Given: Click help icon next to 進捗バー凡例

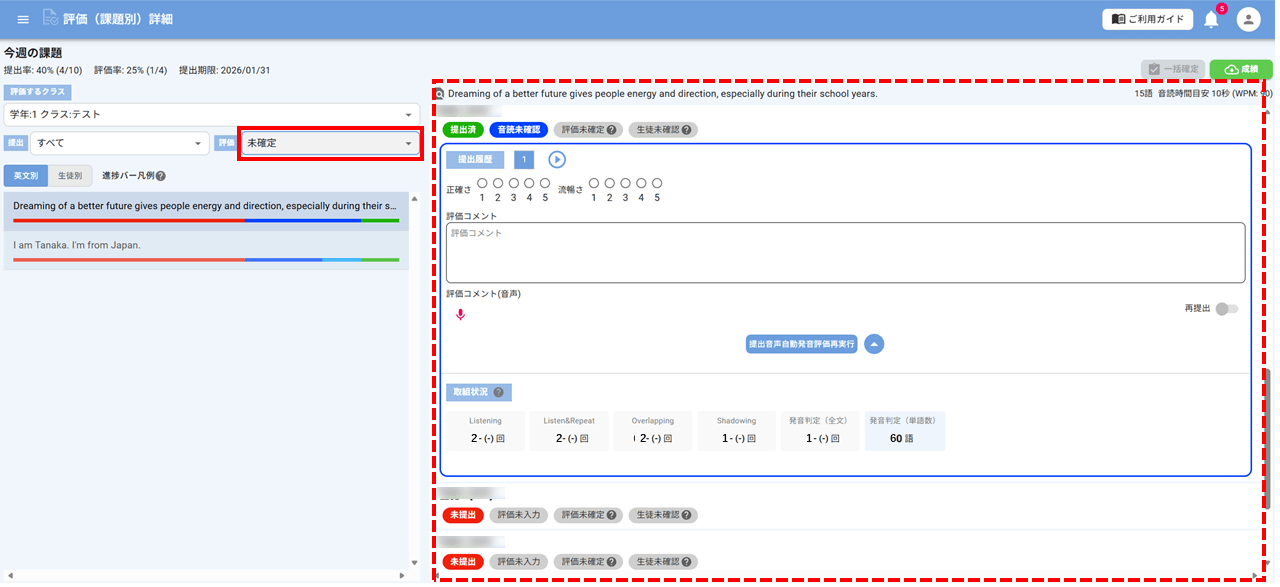Looking at the screenshot, I should (161, 176).
